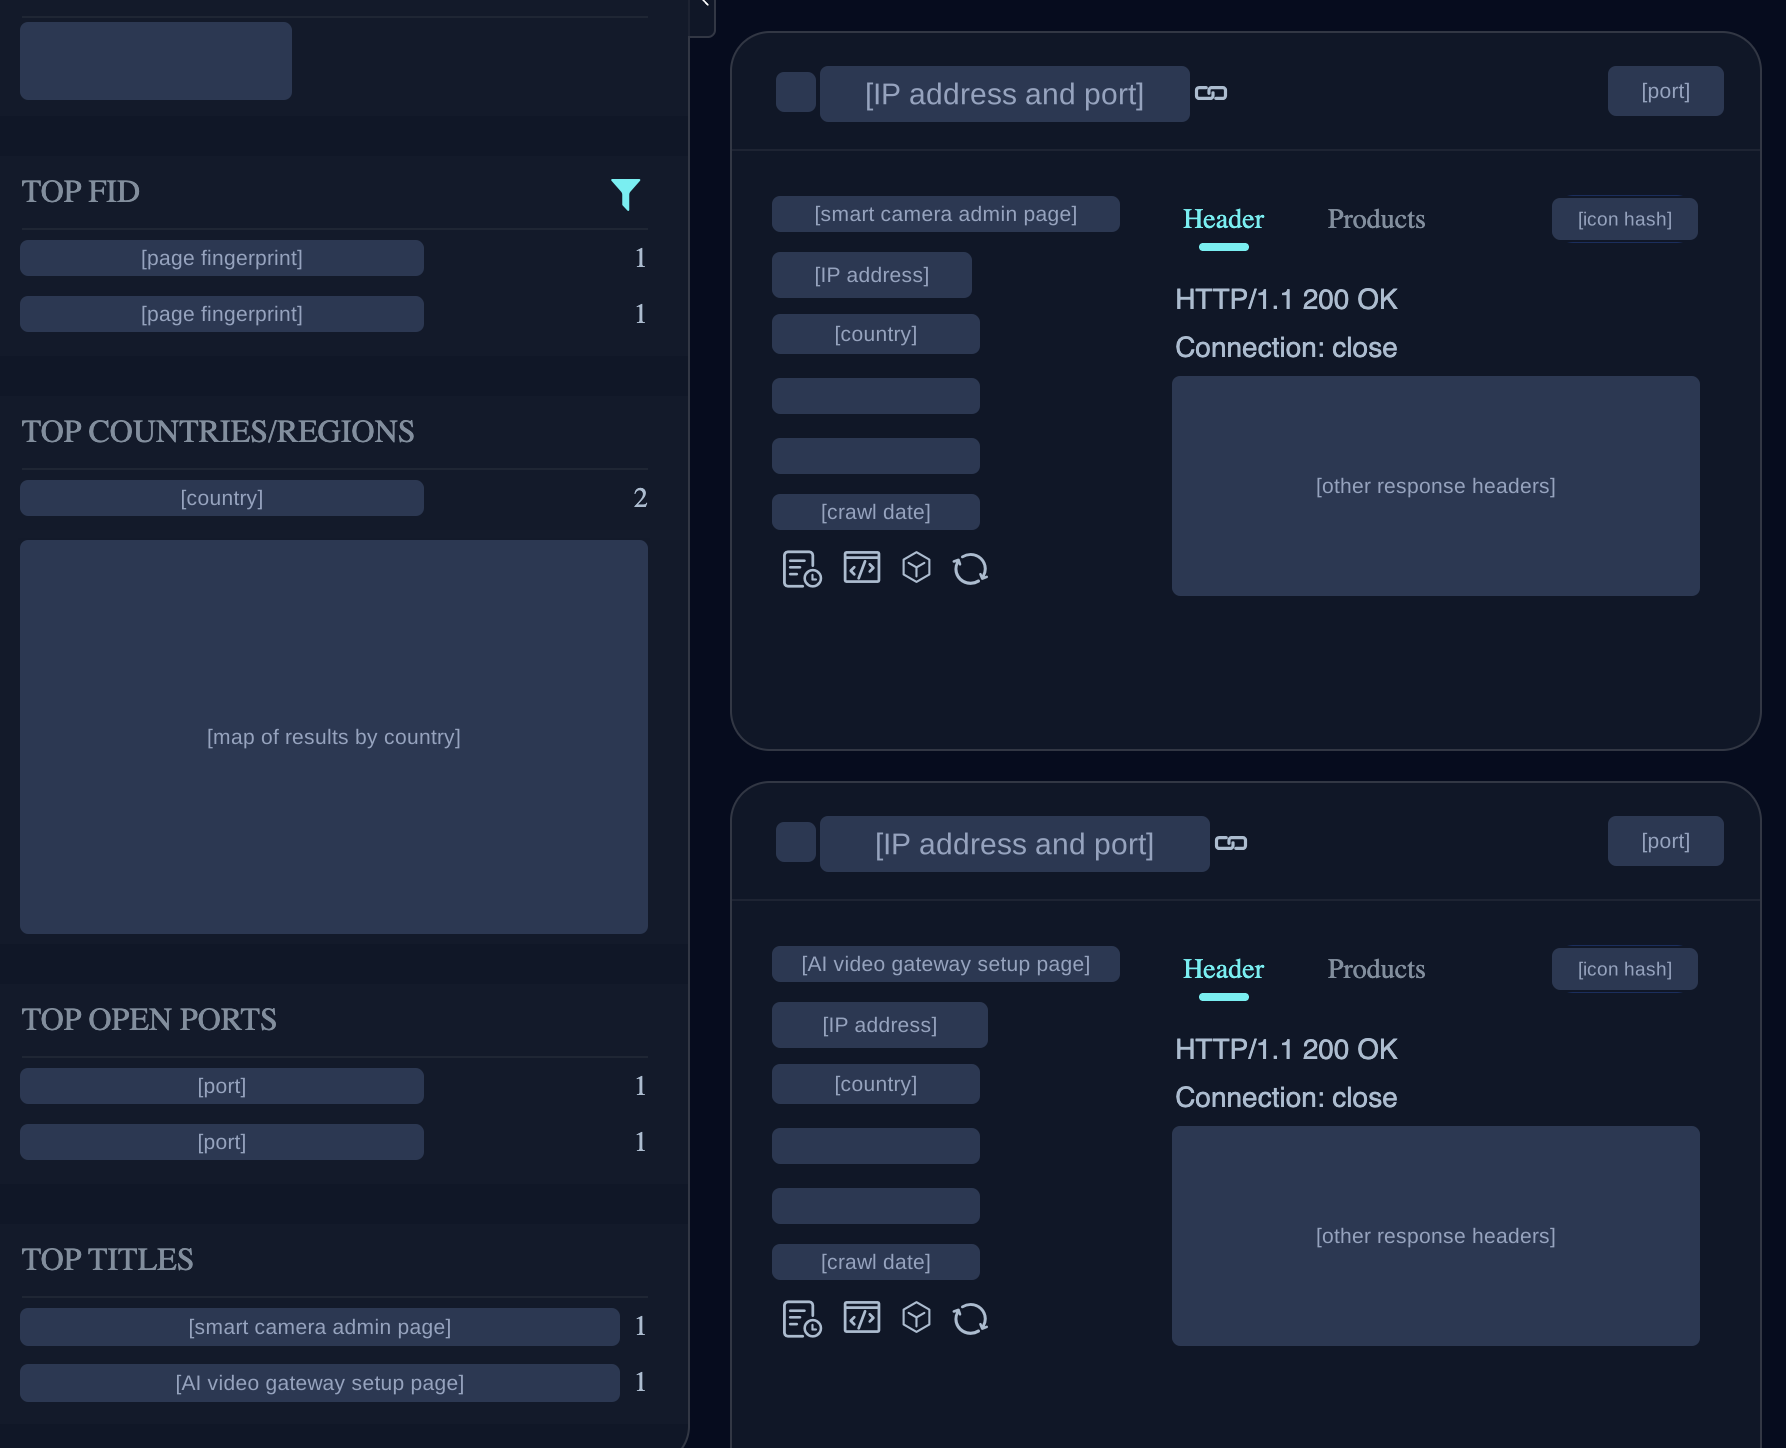Open history report icon in smart camera card
Image resolution: width=1786 pixels, height=1448 pixels.
(802, 569)
